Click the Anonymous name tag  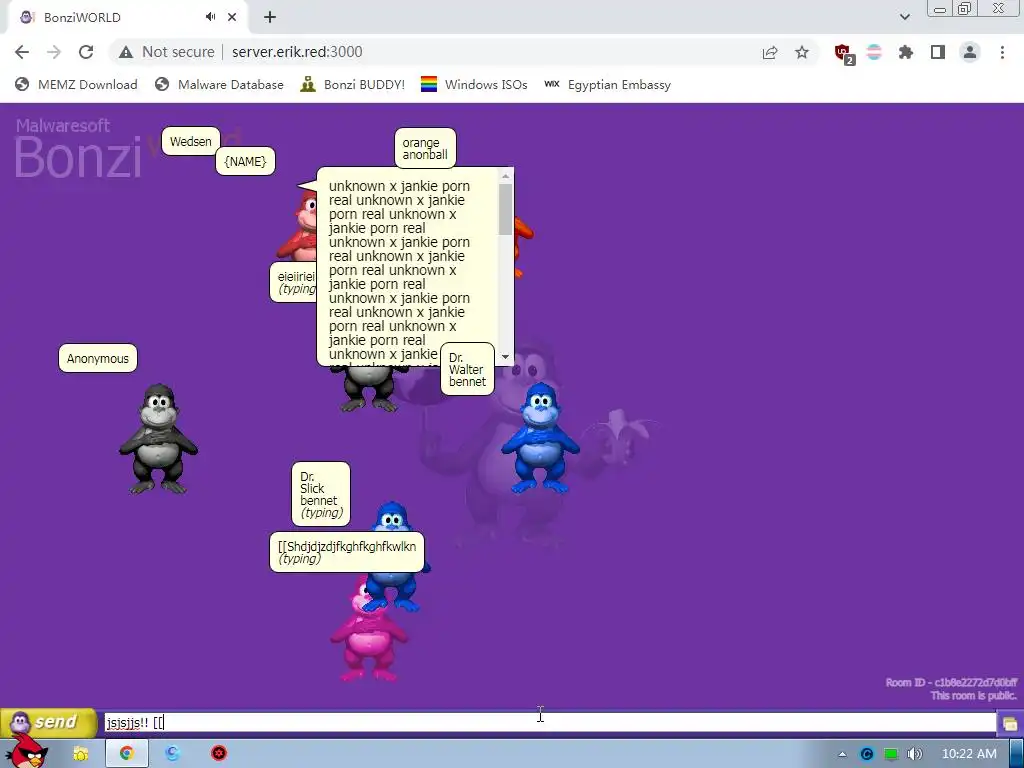[x=98, y=359]
